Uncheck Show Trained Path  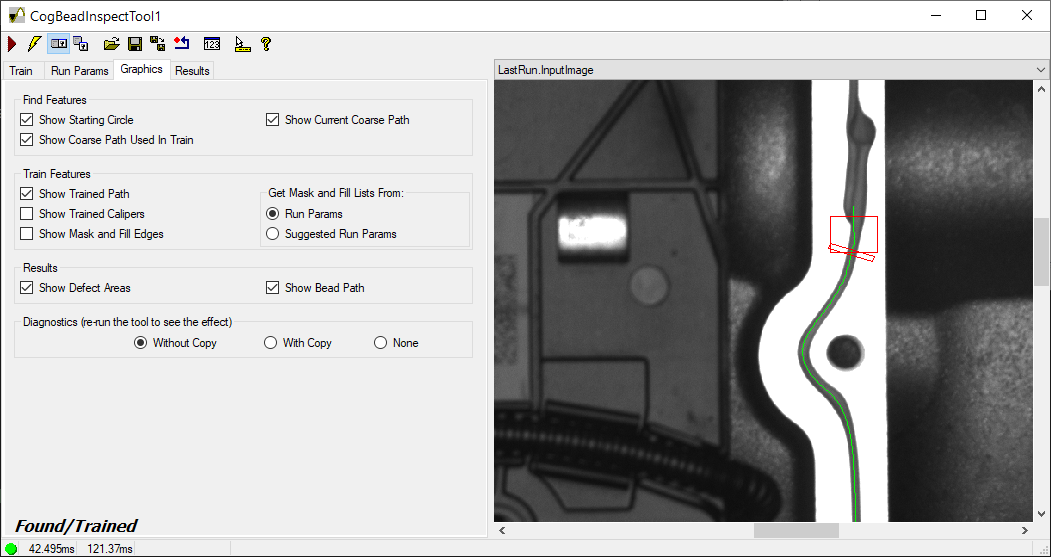(x=27, y=194)
